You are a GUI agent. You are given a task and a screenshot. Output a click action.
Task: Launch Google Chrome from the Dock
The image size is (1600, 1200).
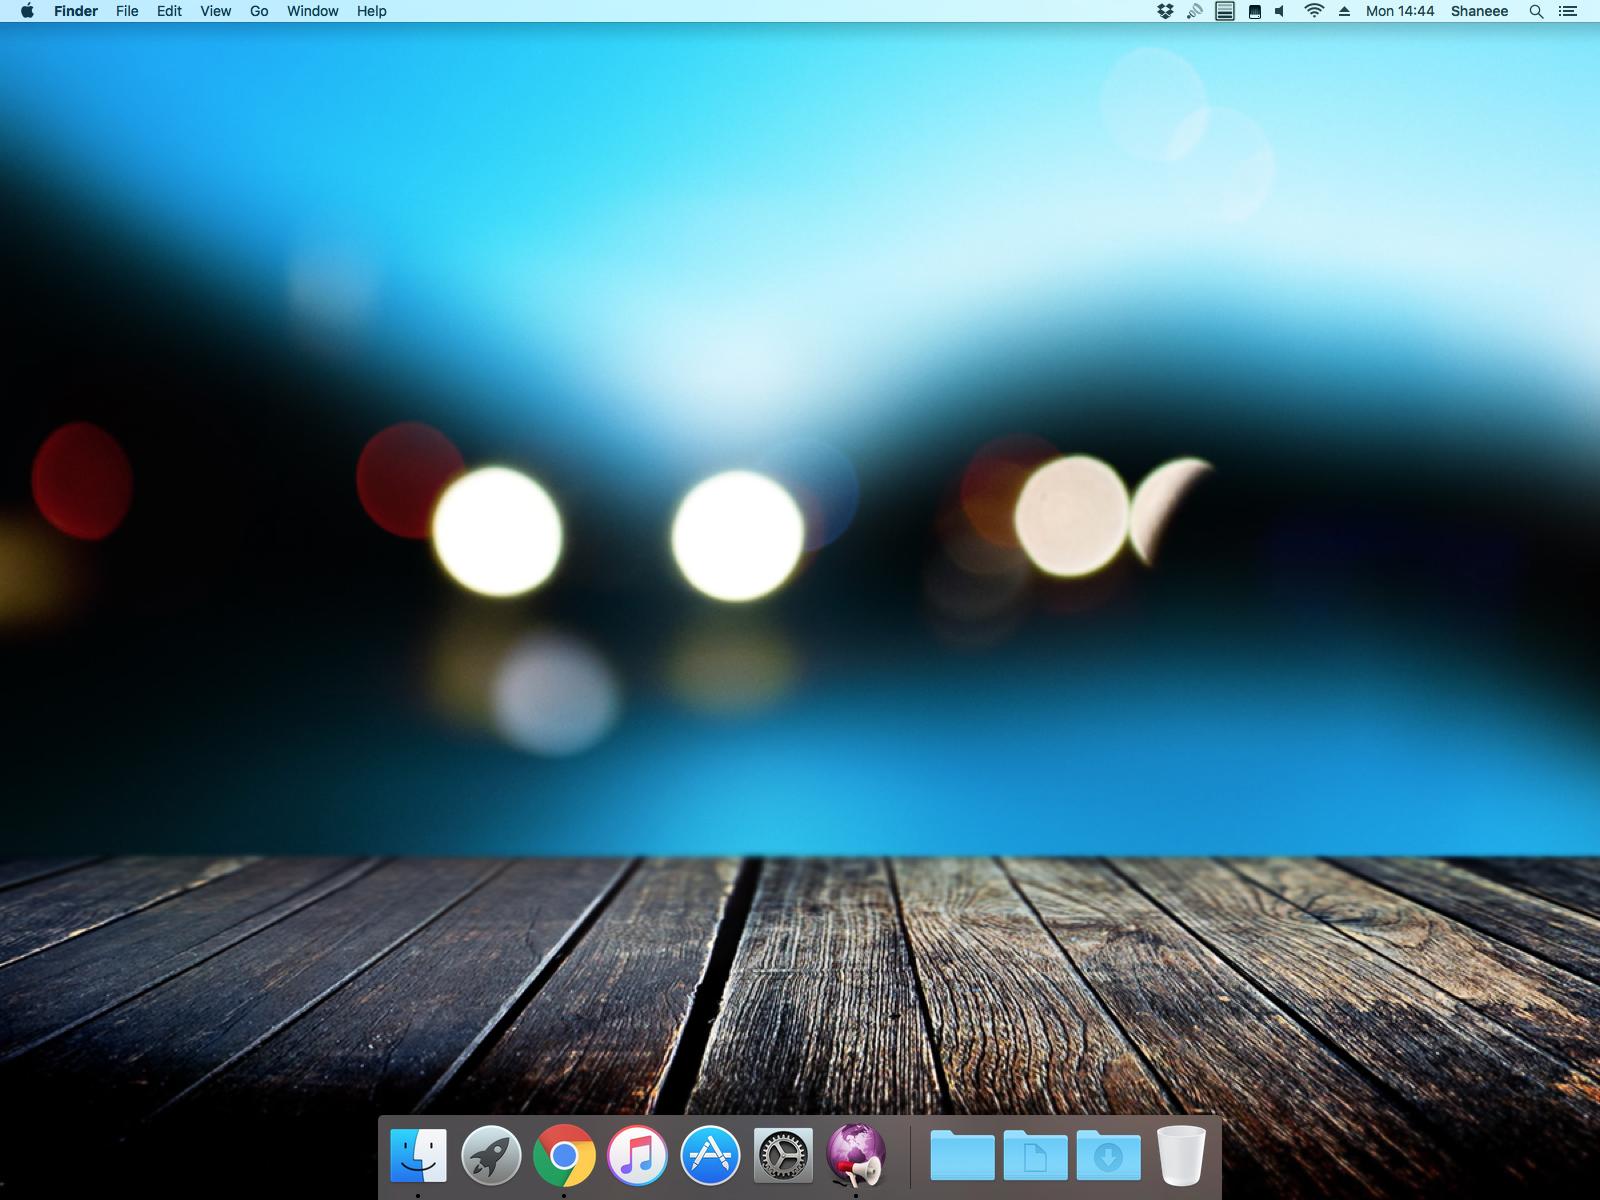564,1156
